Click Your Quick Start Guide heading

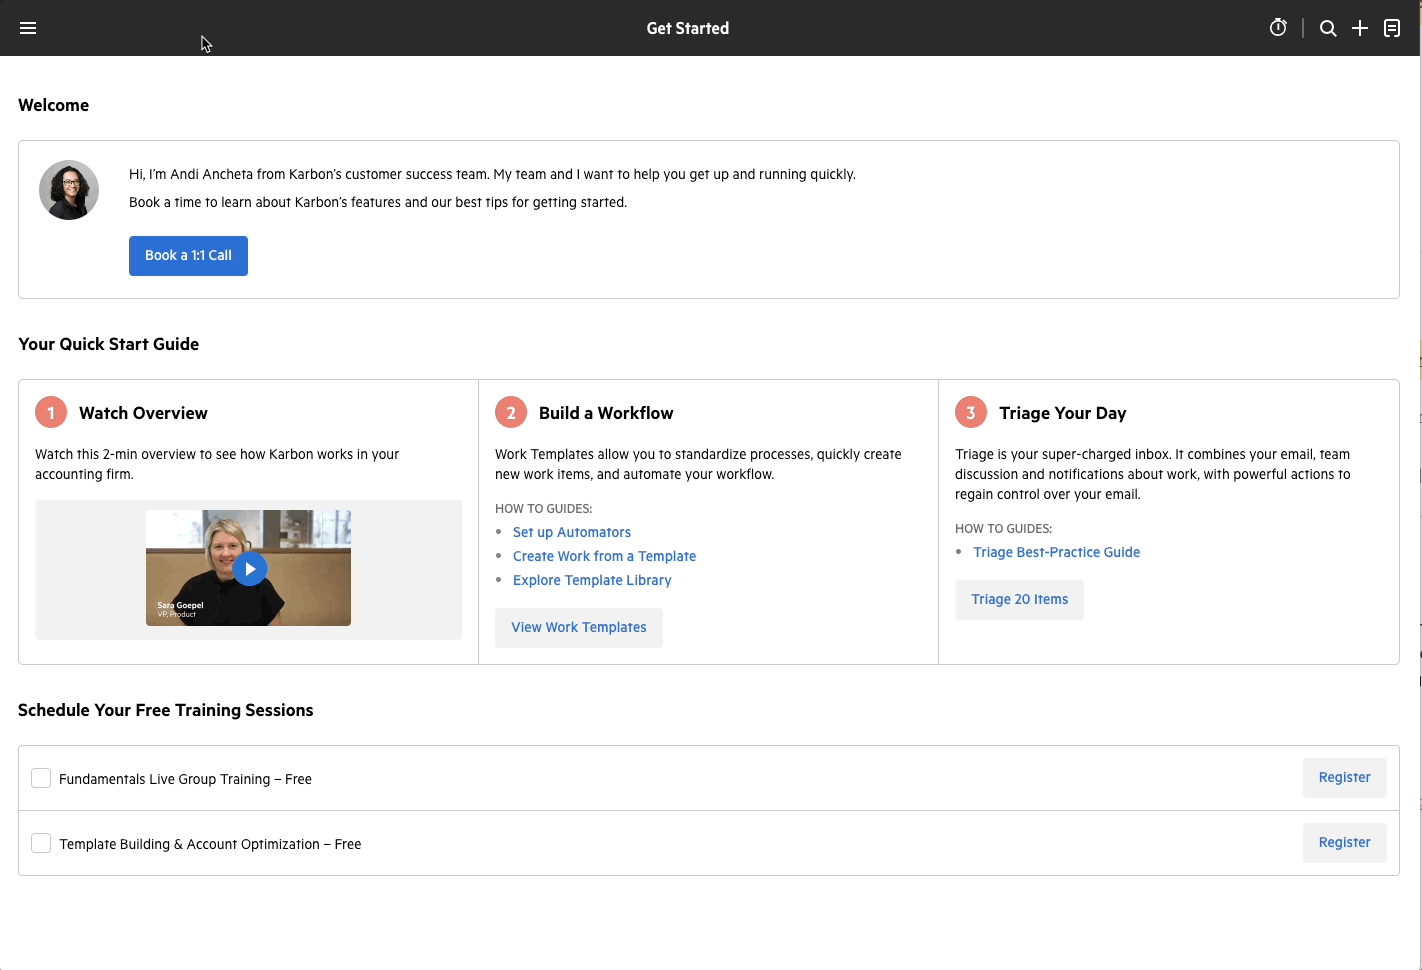[109, 344]
